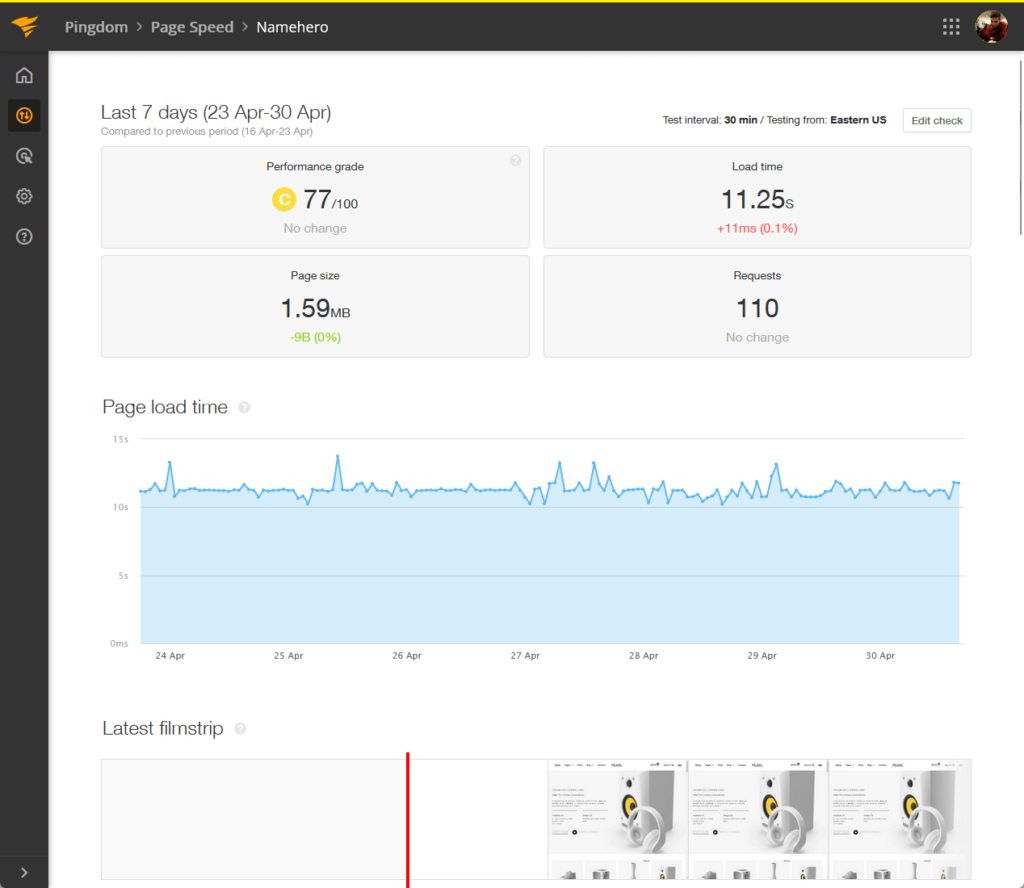1024x888 pixels.
Task: Click the Eastern US testing location text
Action: (x=857, y=120)
